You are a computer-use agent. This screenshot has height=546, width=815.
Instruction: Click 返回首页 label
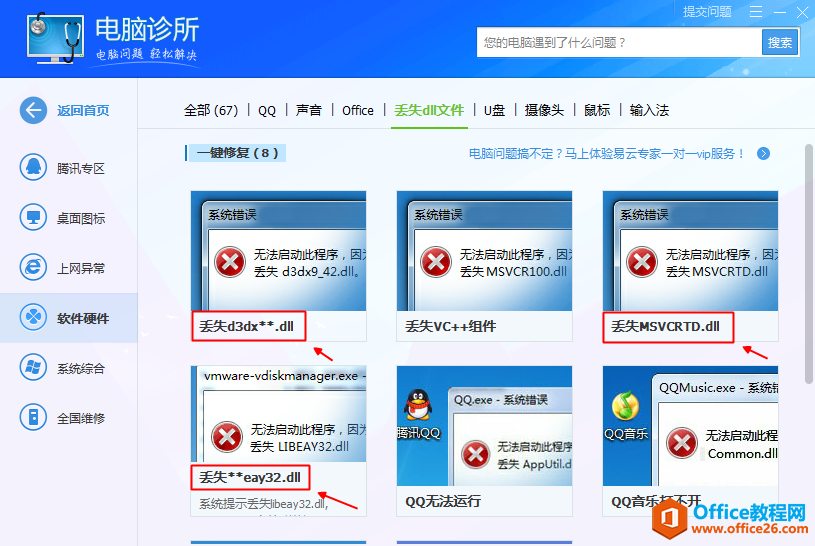click(x=83, y=110)
